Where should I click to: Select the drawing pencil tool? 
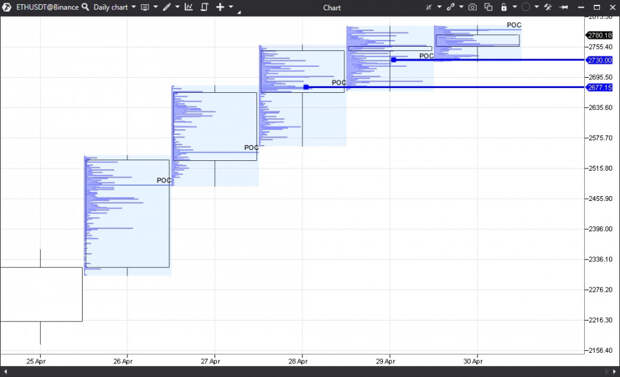click(x=167, y=7)
